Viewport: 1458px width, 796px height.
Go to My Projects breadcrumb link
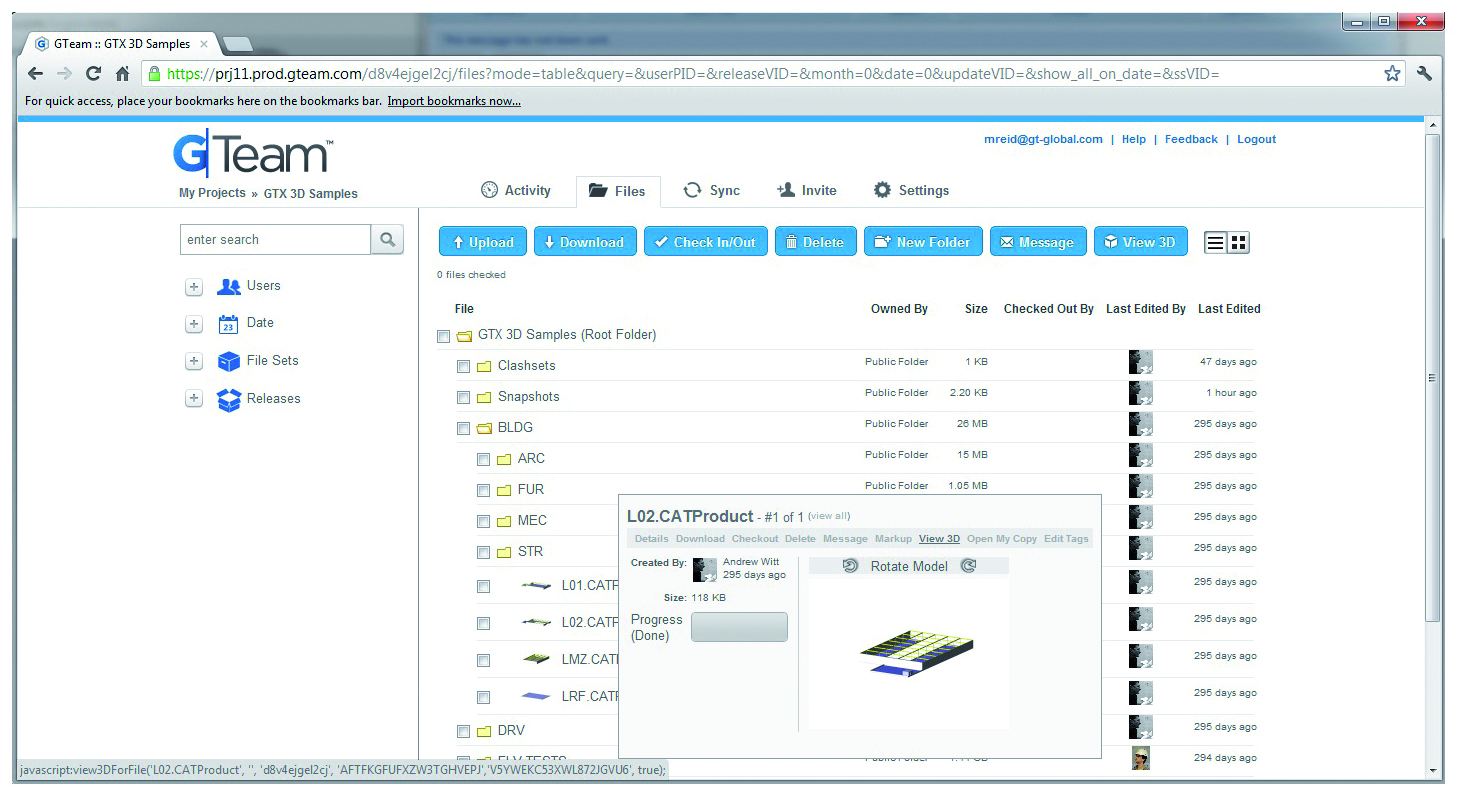click(212, 193)
